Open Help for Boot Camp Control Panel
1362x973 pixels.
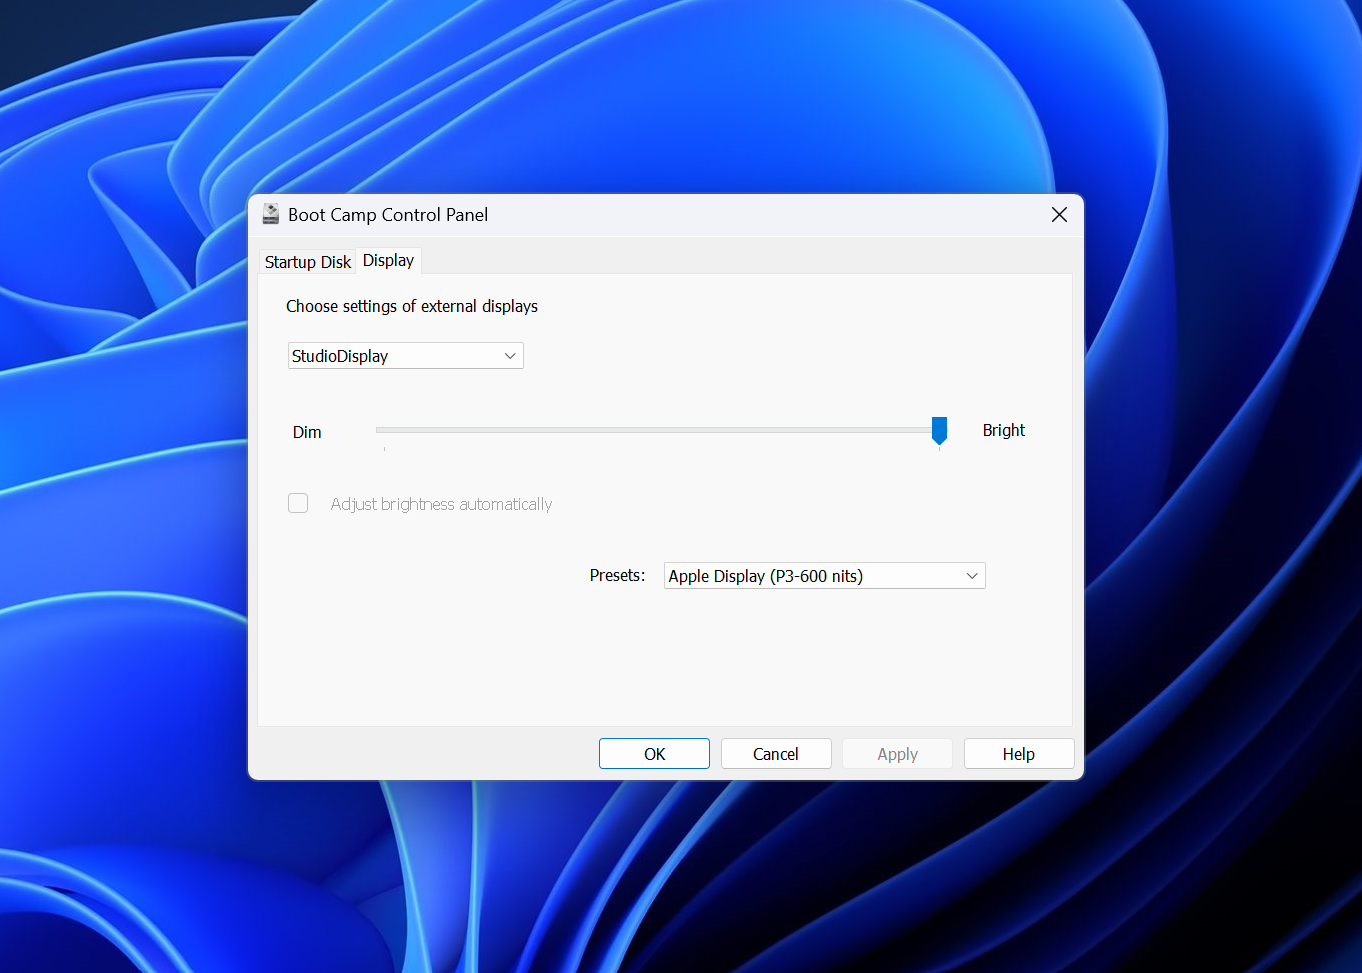coord(1018,753)
